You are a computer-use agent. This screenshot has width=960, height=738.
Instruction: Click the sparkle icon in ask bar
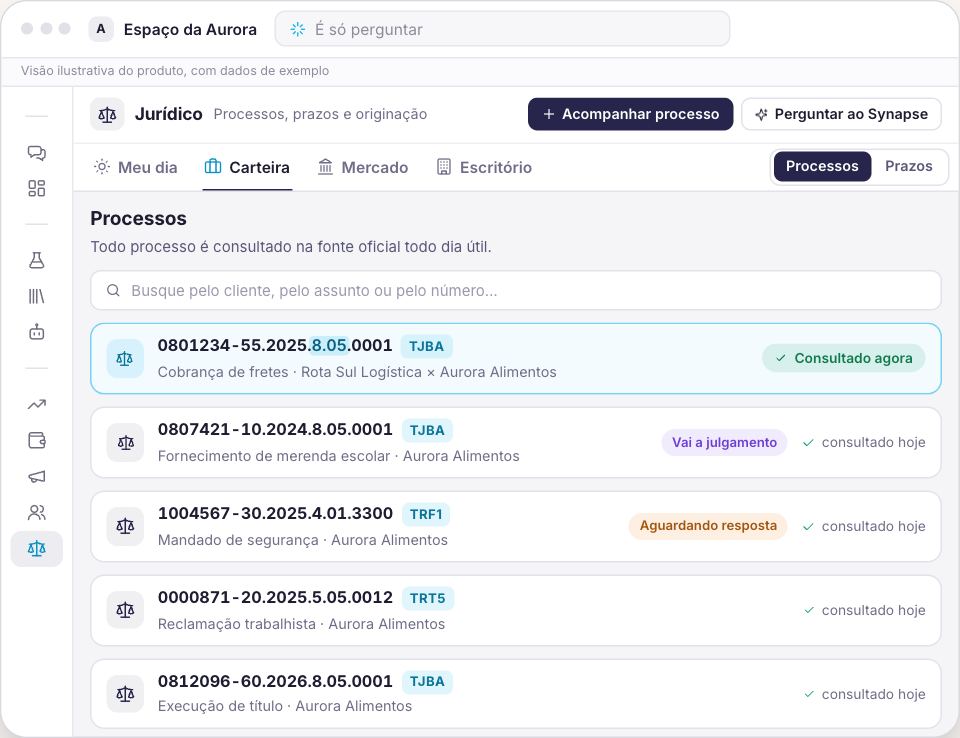pos(298,29)
